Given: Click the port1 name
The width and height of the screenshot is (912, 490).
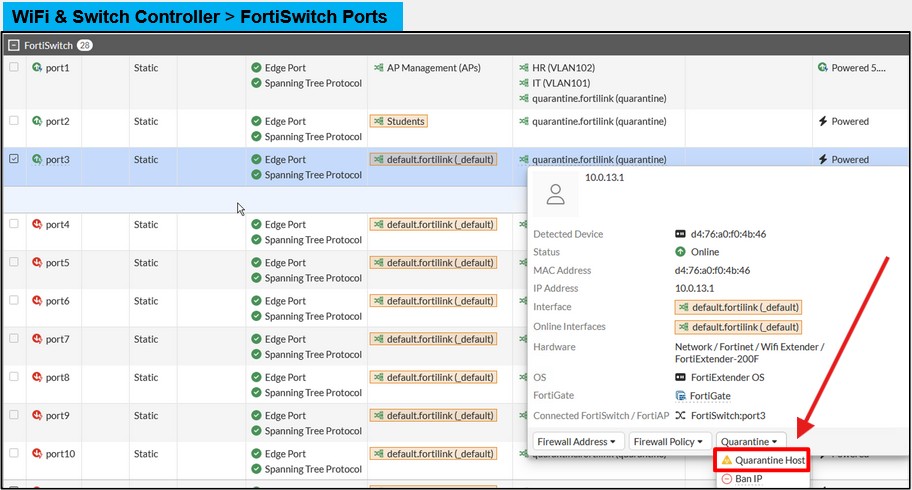Looking at the screenshot, I should tap(58, 68).
